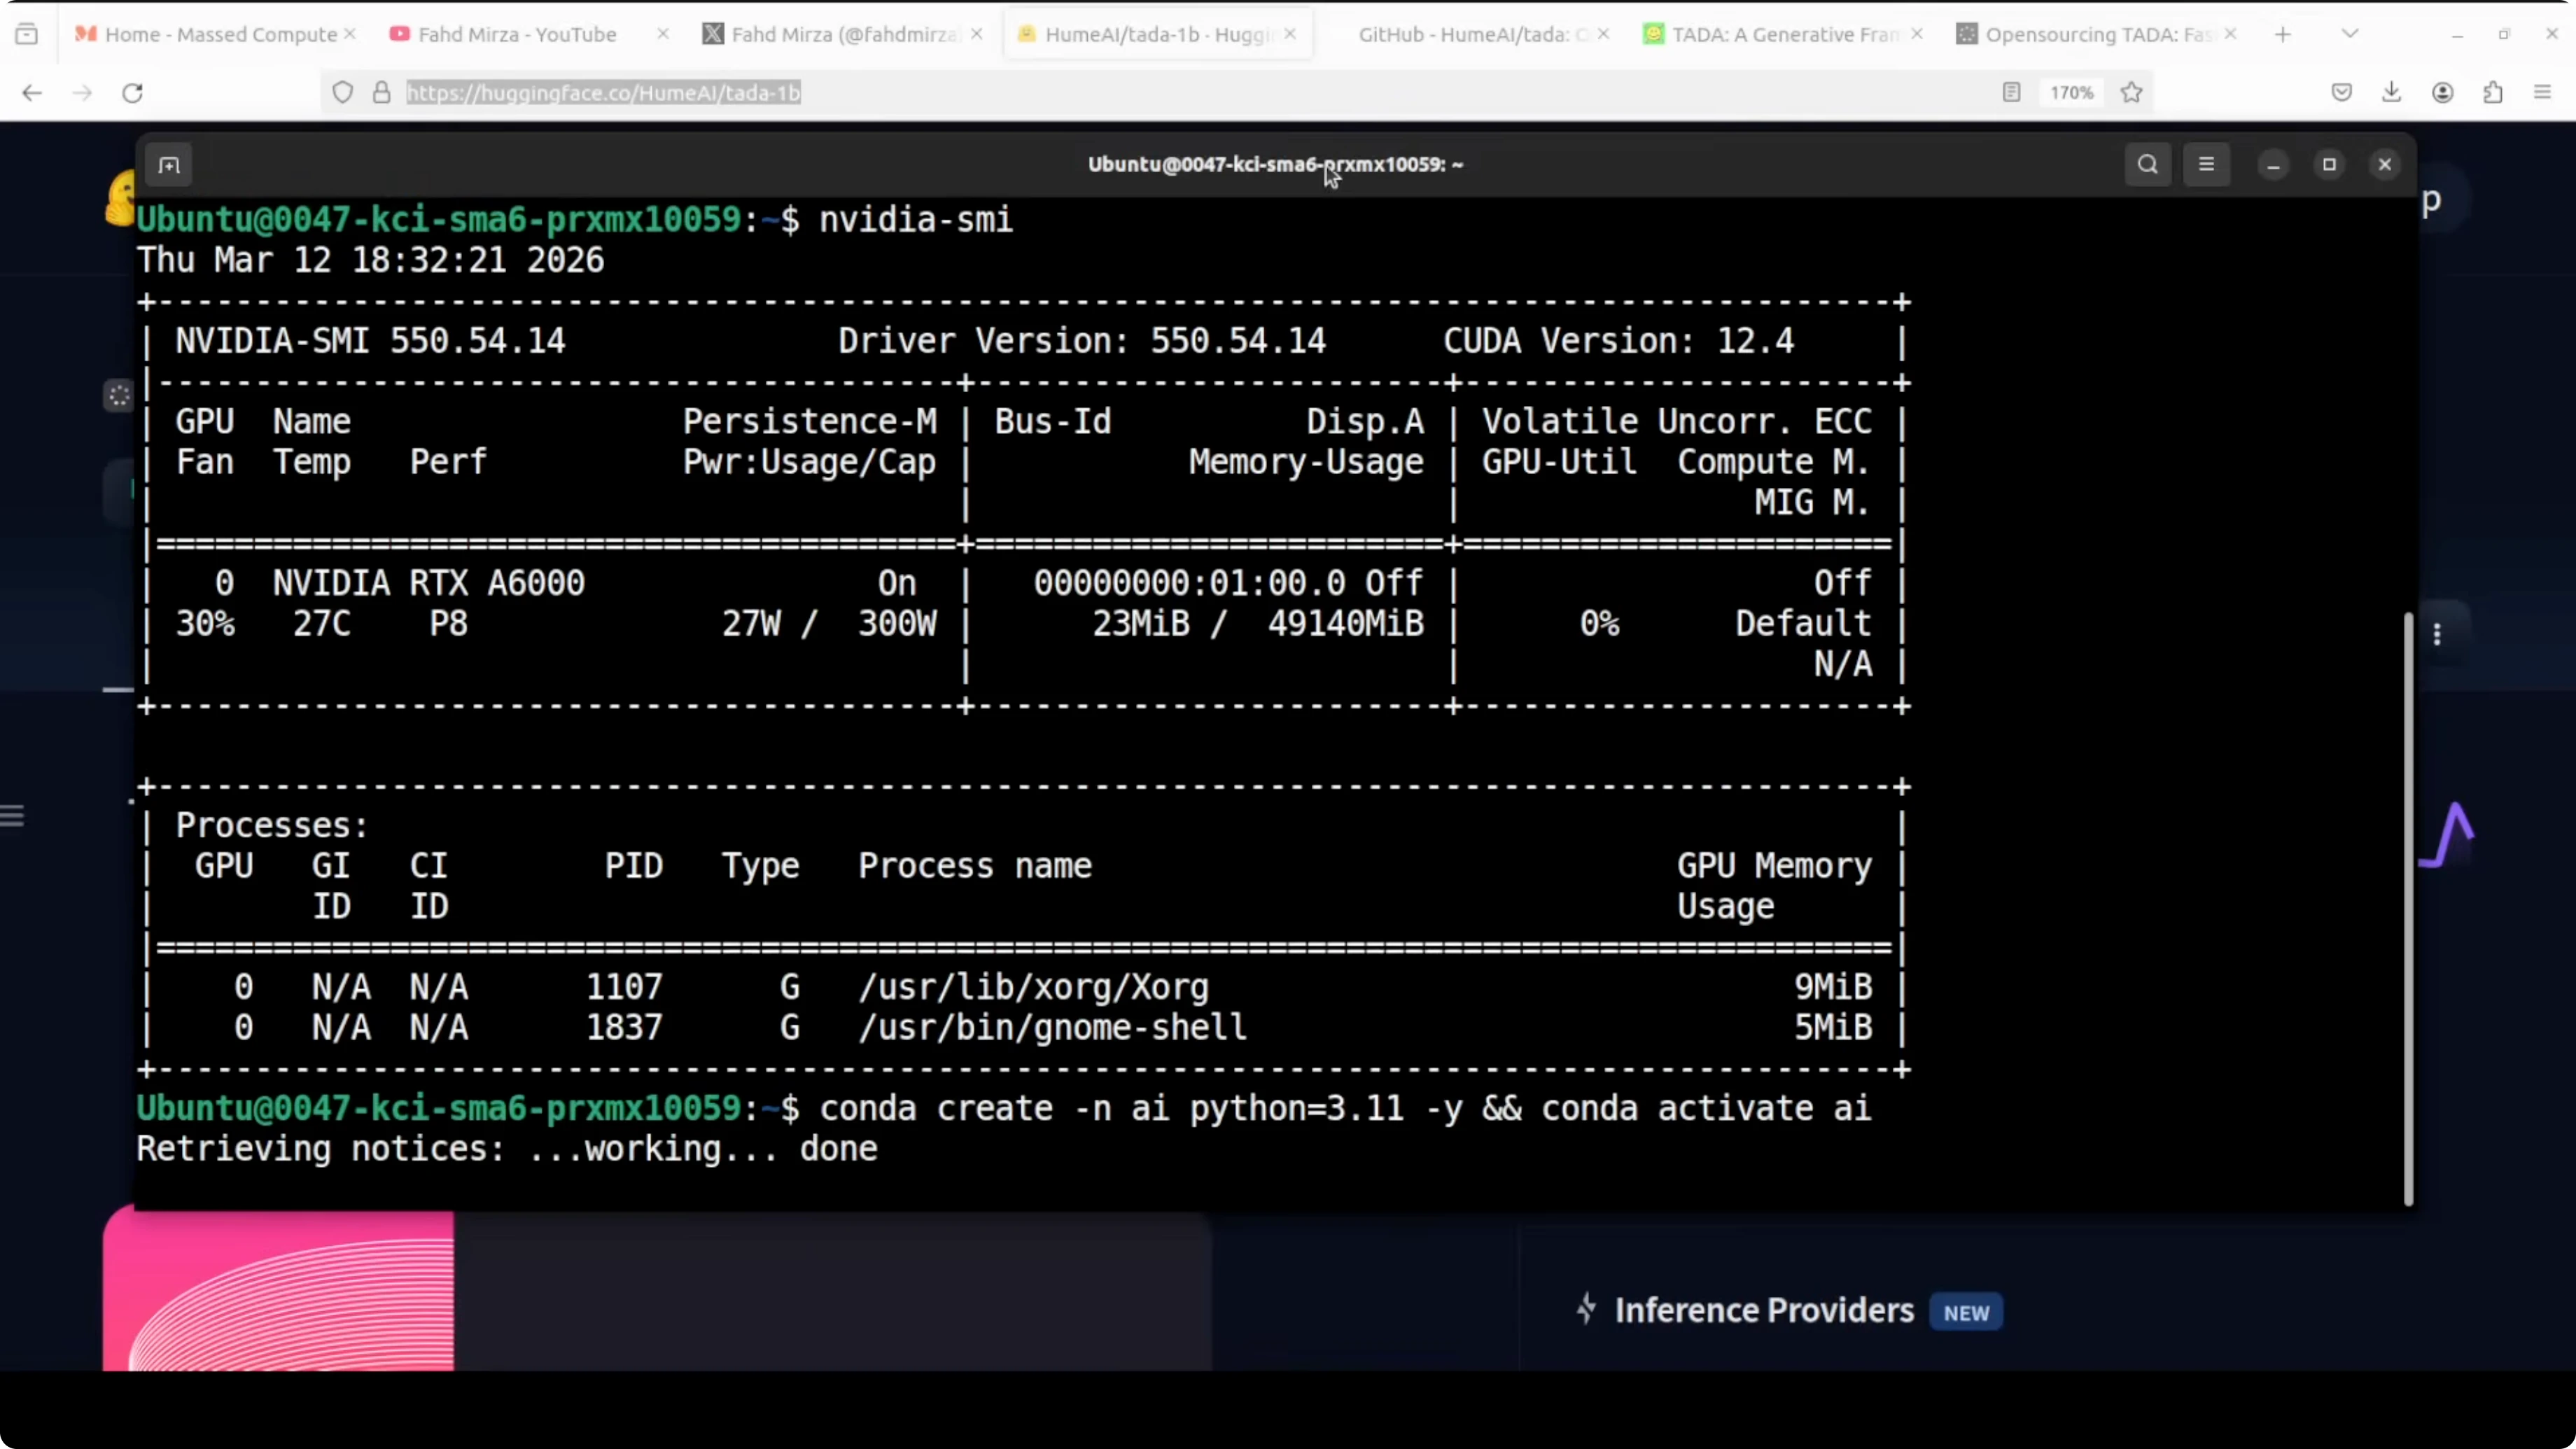
Task: Open the Firefox account icon
Action: pos(2443,92)
